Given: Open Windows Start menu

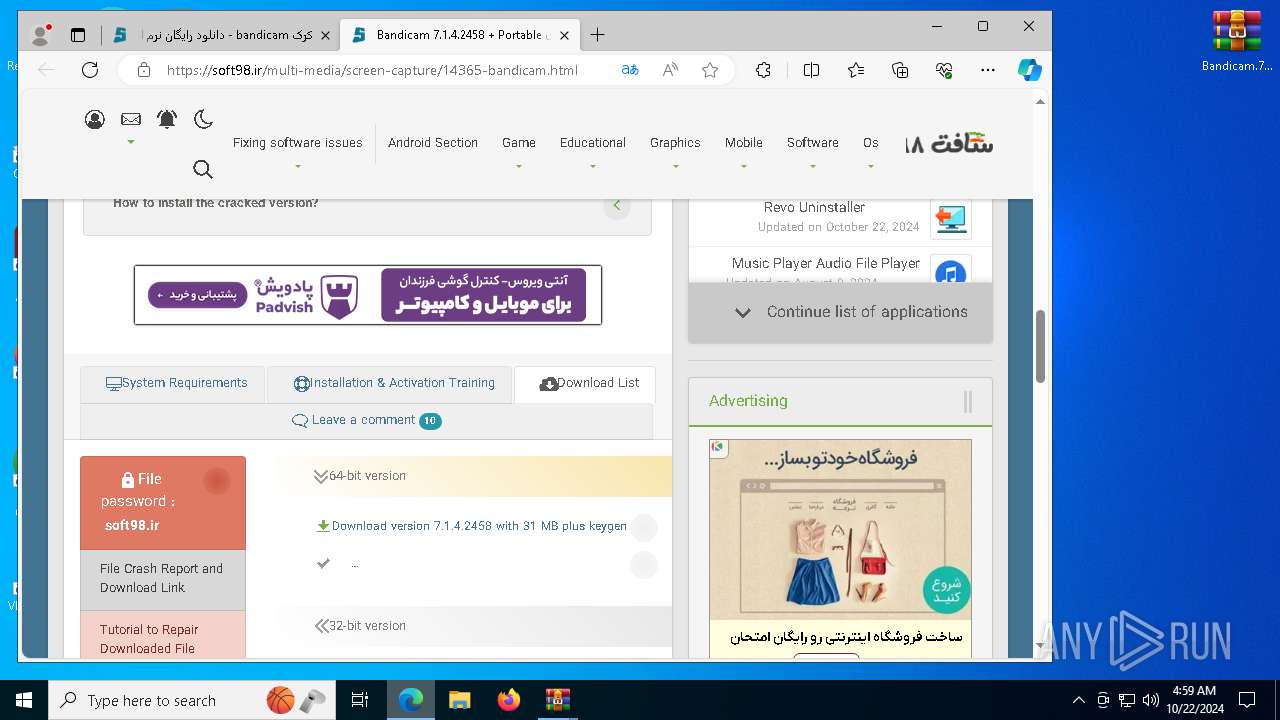Looking at the screenshot, I should [23, 700].
